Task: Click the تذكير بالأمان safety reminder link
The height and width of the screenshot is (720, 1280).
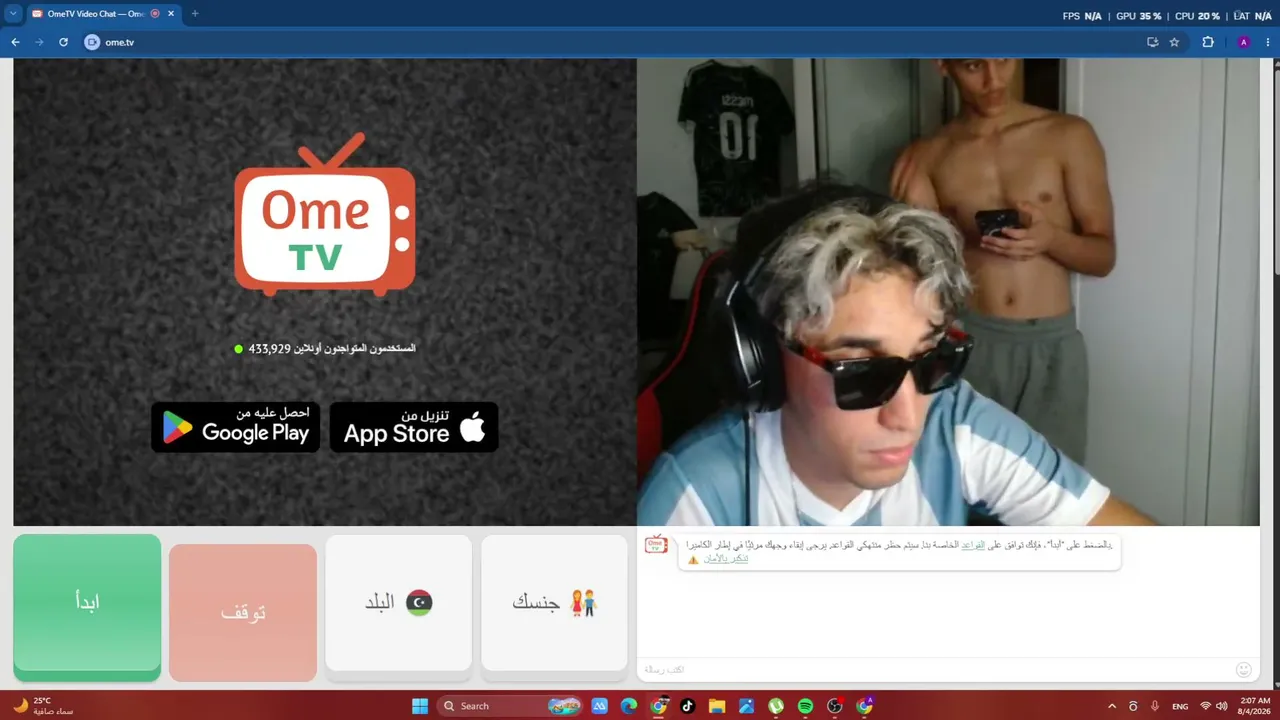Action: coord(725,559)
